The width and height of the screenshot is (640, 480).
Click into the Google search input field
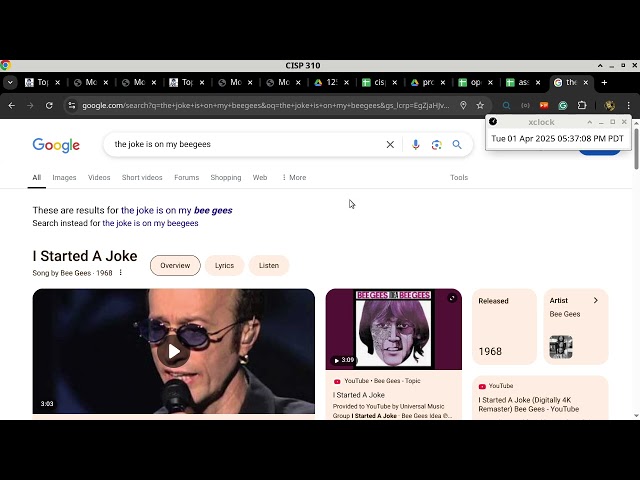(x=245, y=144)
